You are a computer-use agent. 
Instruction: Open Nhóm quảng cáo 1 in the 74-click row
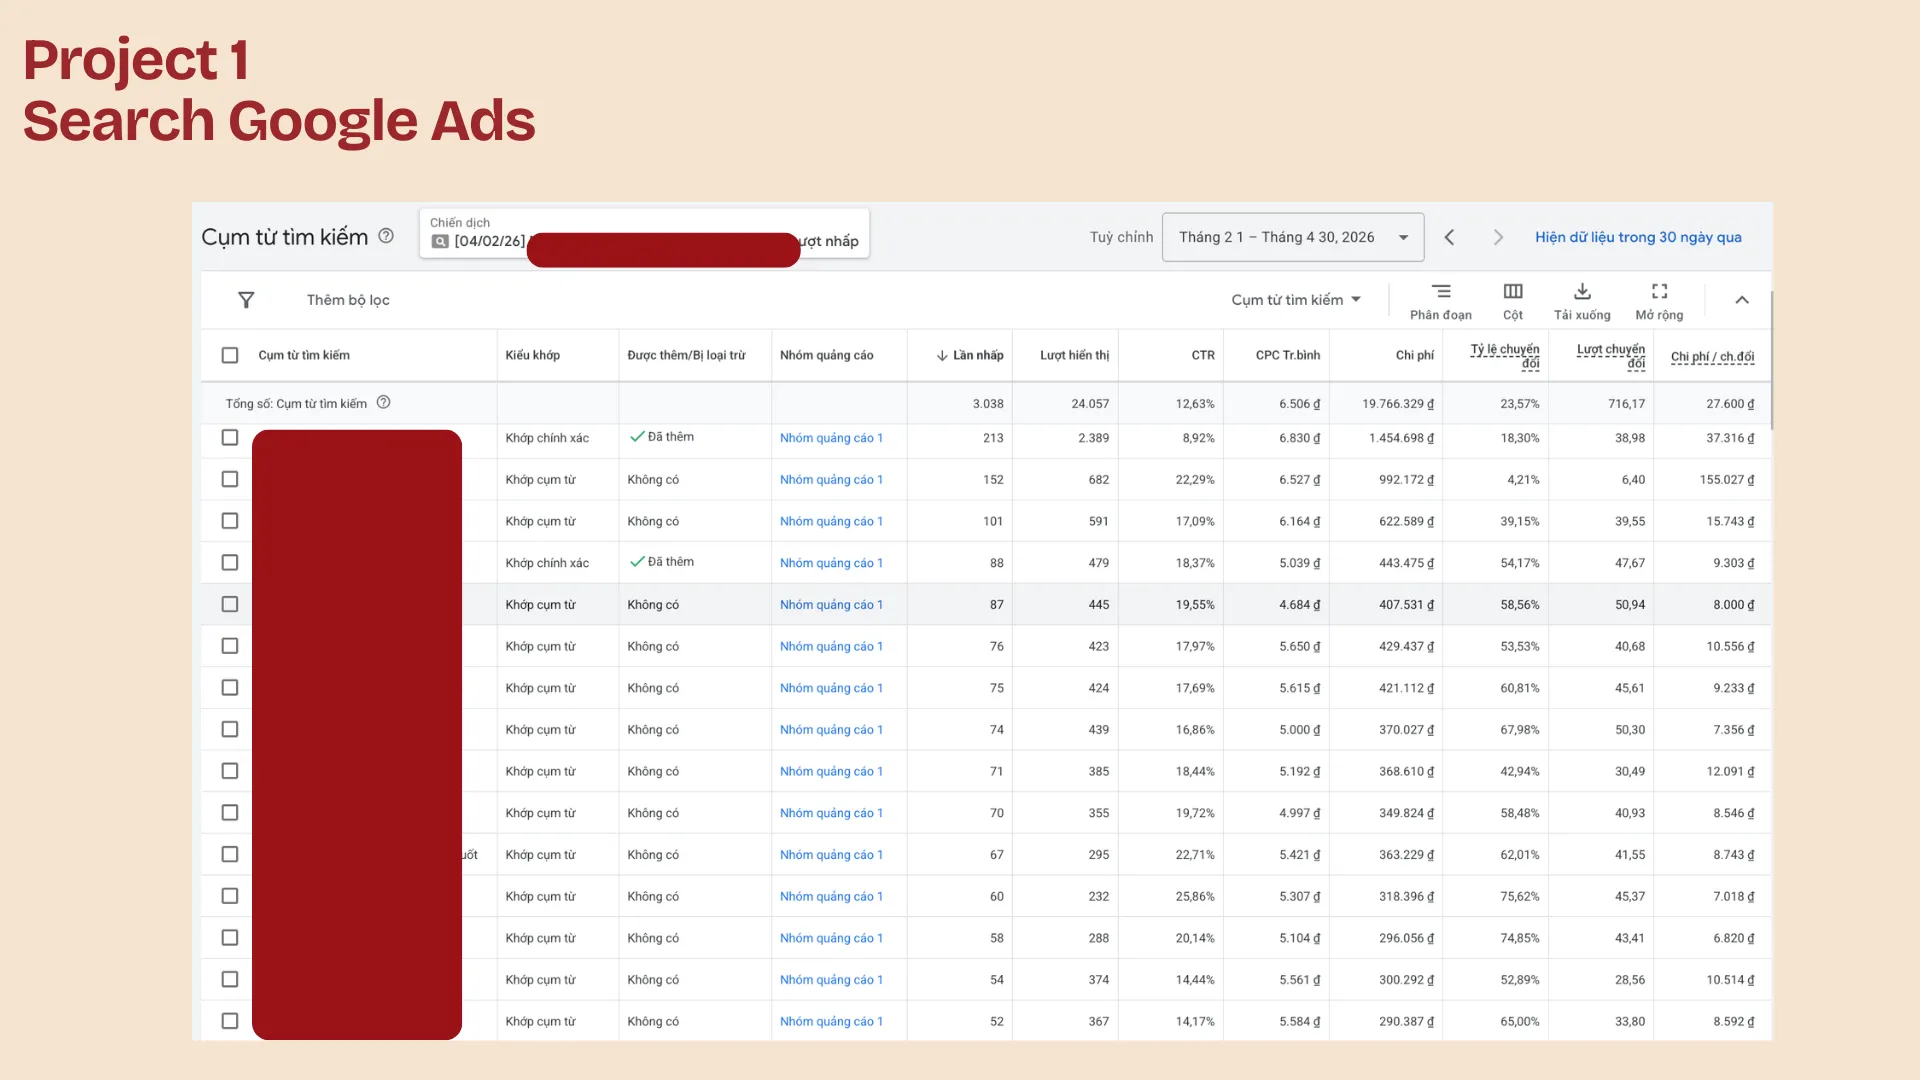coord(831,730)
